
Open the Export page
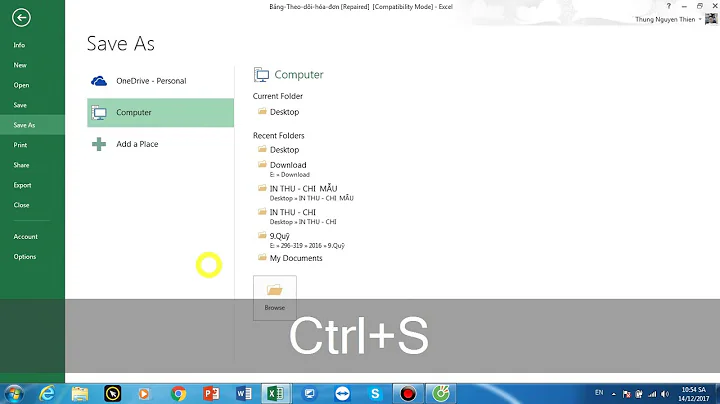pos(22,185)
